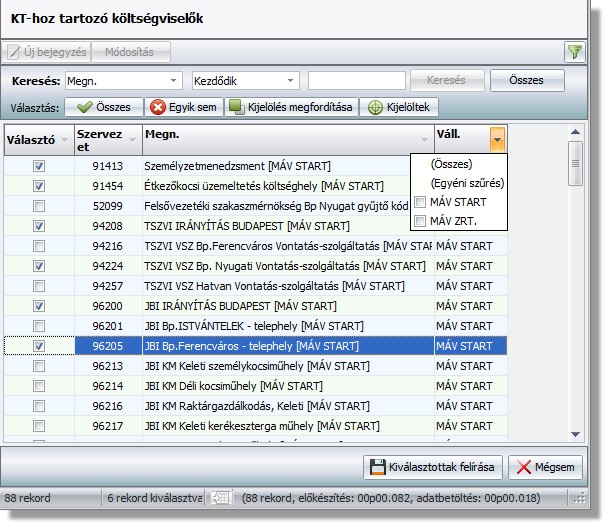This screenshot has width=606, height=525.
Task: Check row 94216 checkbox
Action: pos(39,246)
